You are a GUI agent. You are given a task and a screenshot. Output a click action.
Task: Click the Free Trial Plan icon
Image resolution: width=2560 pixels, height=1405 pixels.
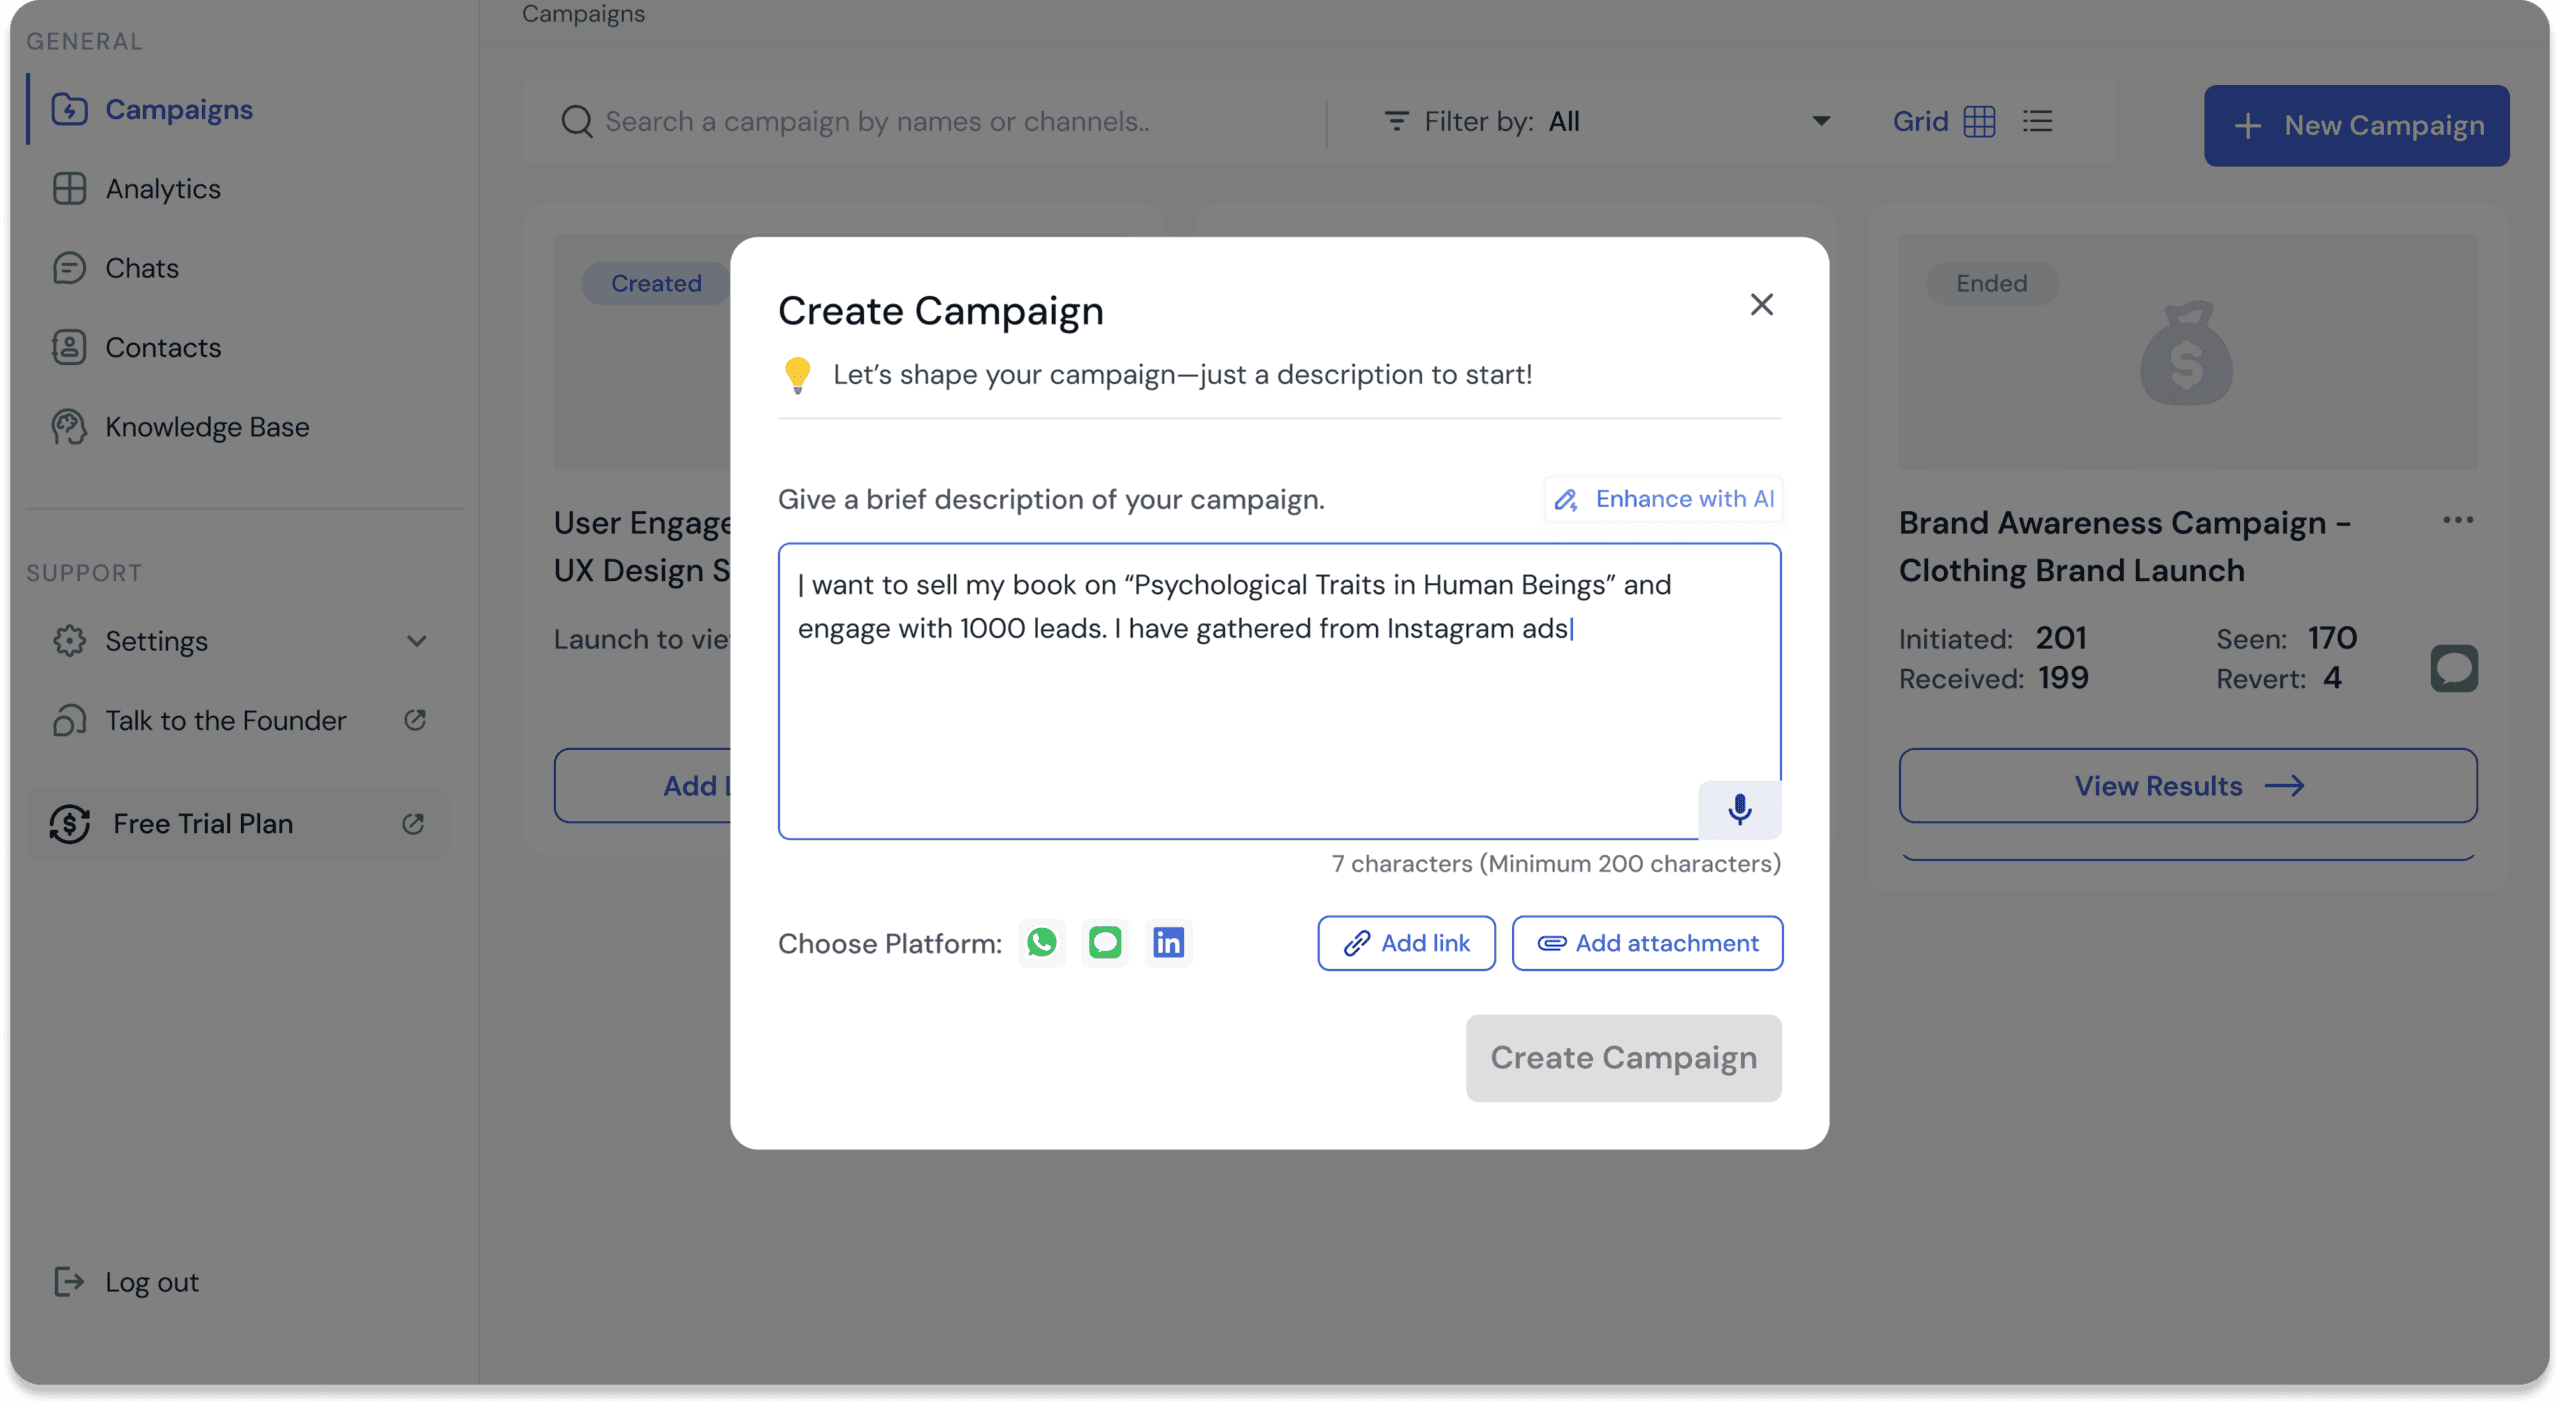pos(68,823)
